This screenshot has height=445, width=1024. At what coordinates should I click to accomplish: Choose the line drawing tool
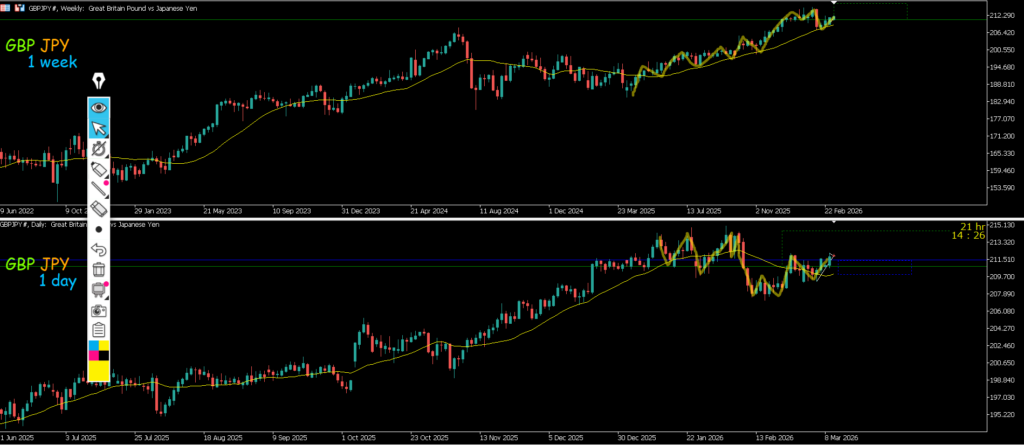99,189
